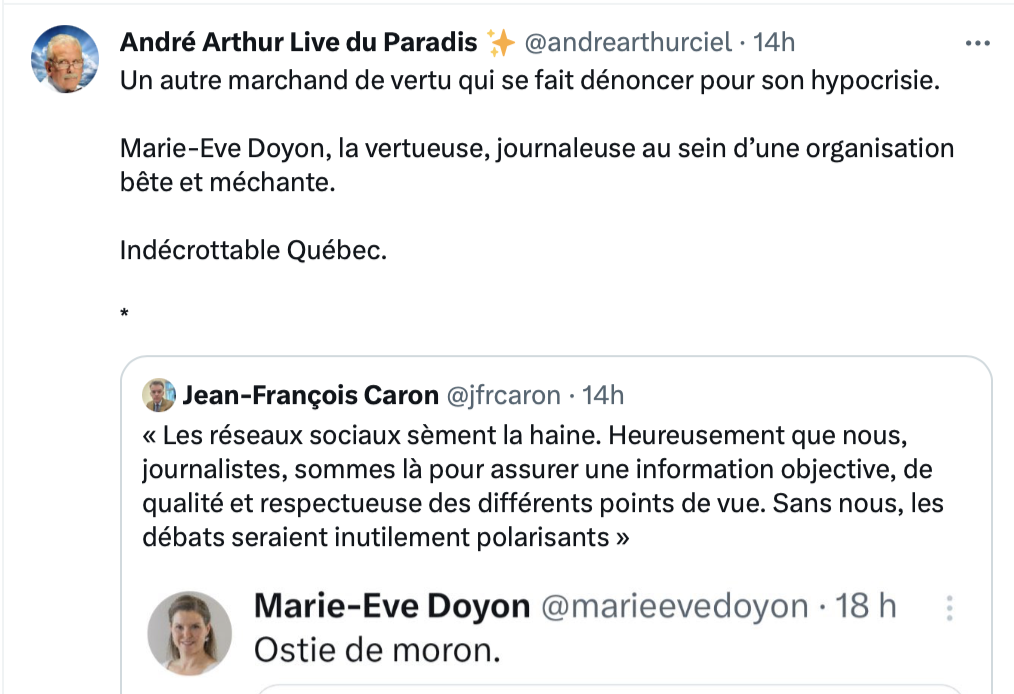This screenshot has height=694, width=1014.
Task: Click the @marieevedoyon handle
Action: click(674, 606)
